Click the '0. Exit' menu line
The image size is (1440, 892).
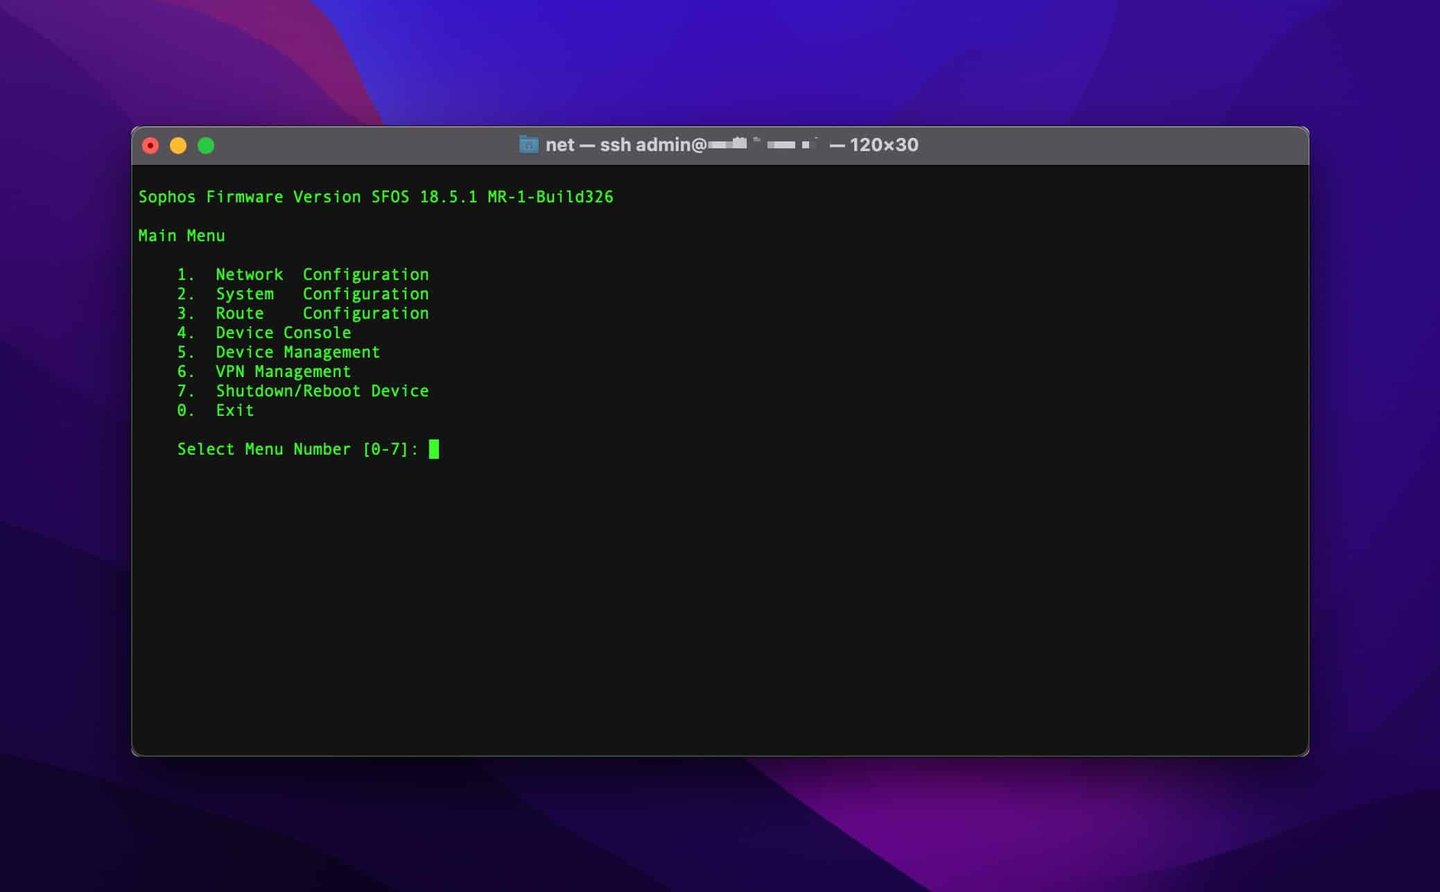pyautogui.click(x=216, y=411)
